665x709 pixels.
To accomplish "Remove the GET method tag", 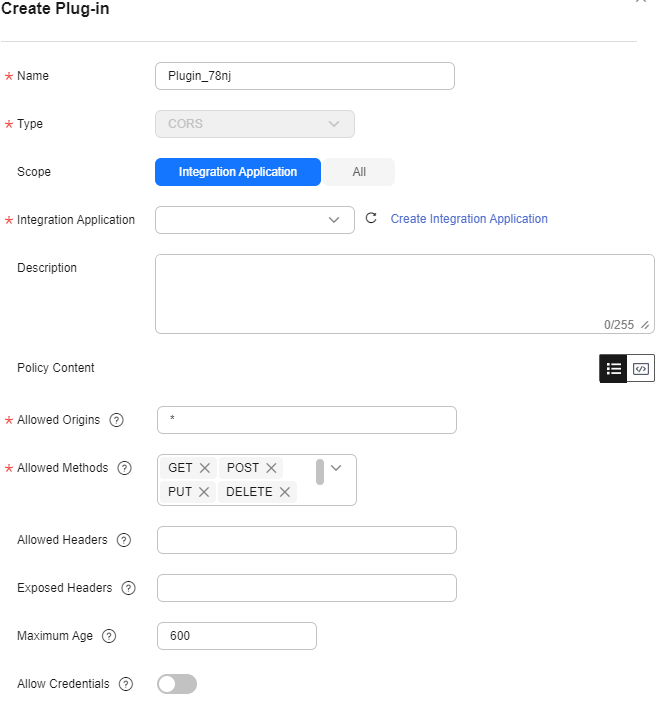I will tap(205, 468).
